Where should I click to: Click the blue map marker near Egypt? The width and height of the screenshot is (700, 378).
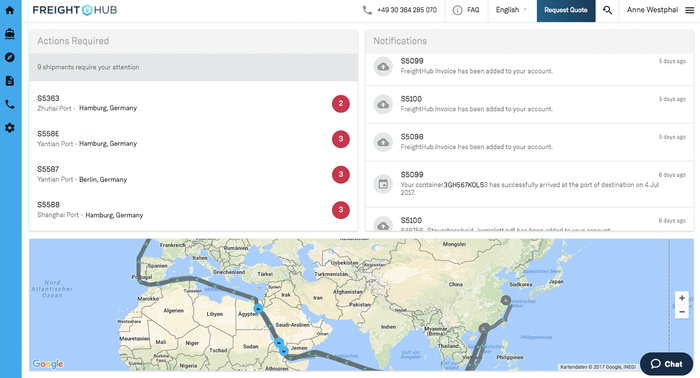tap(258, 309)
